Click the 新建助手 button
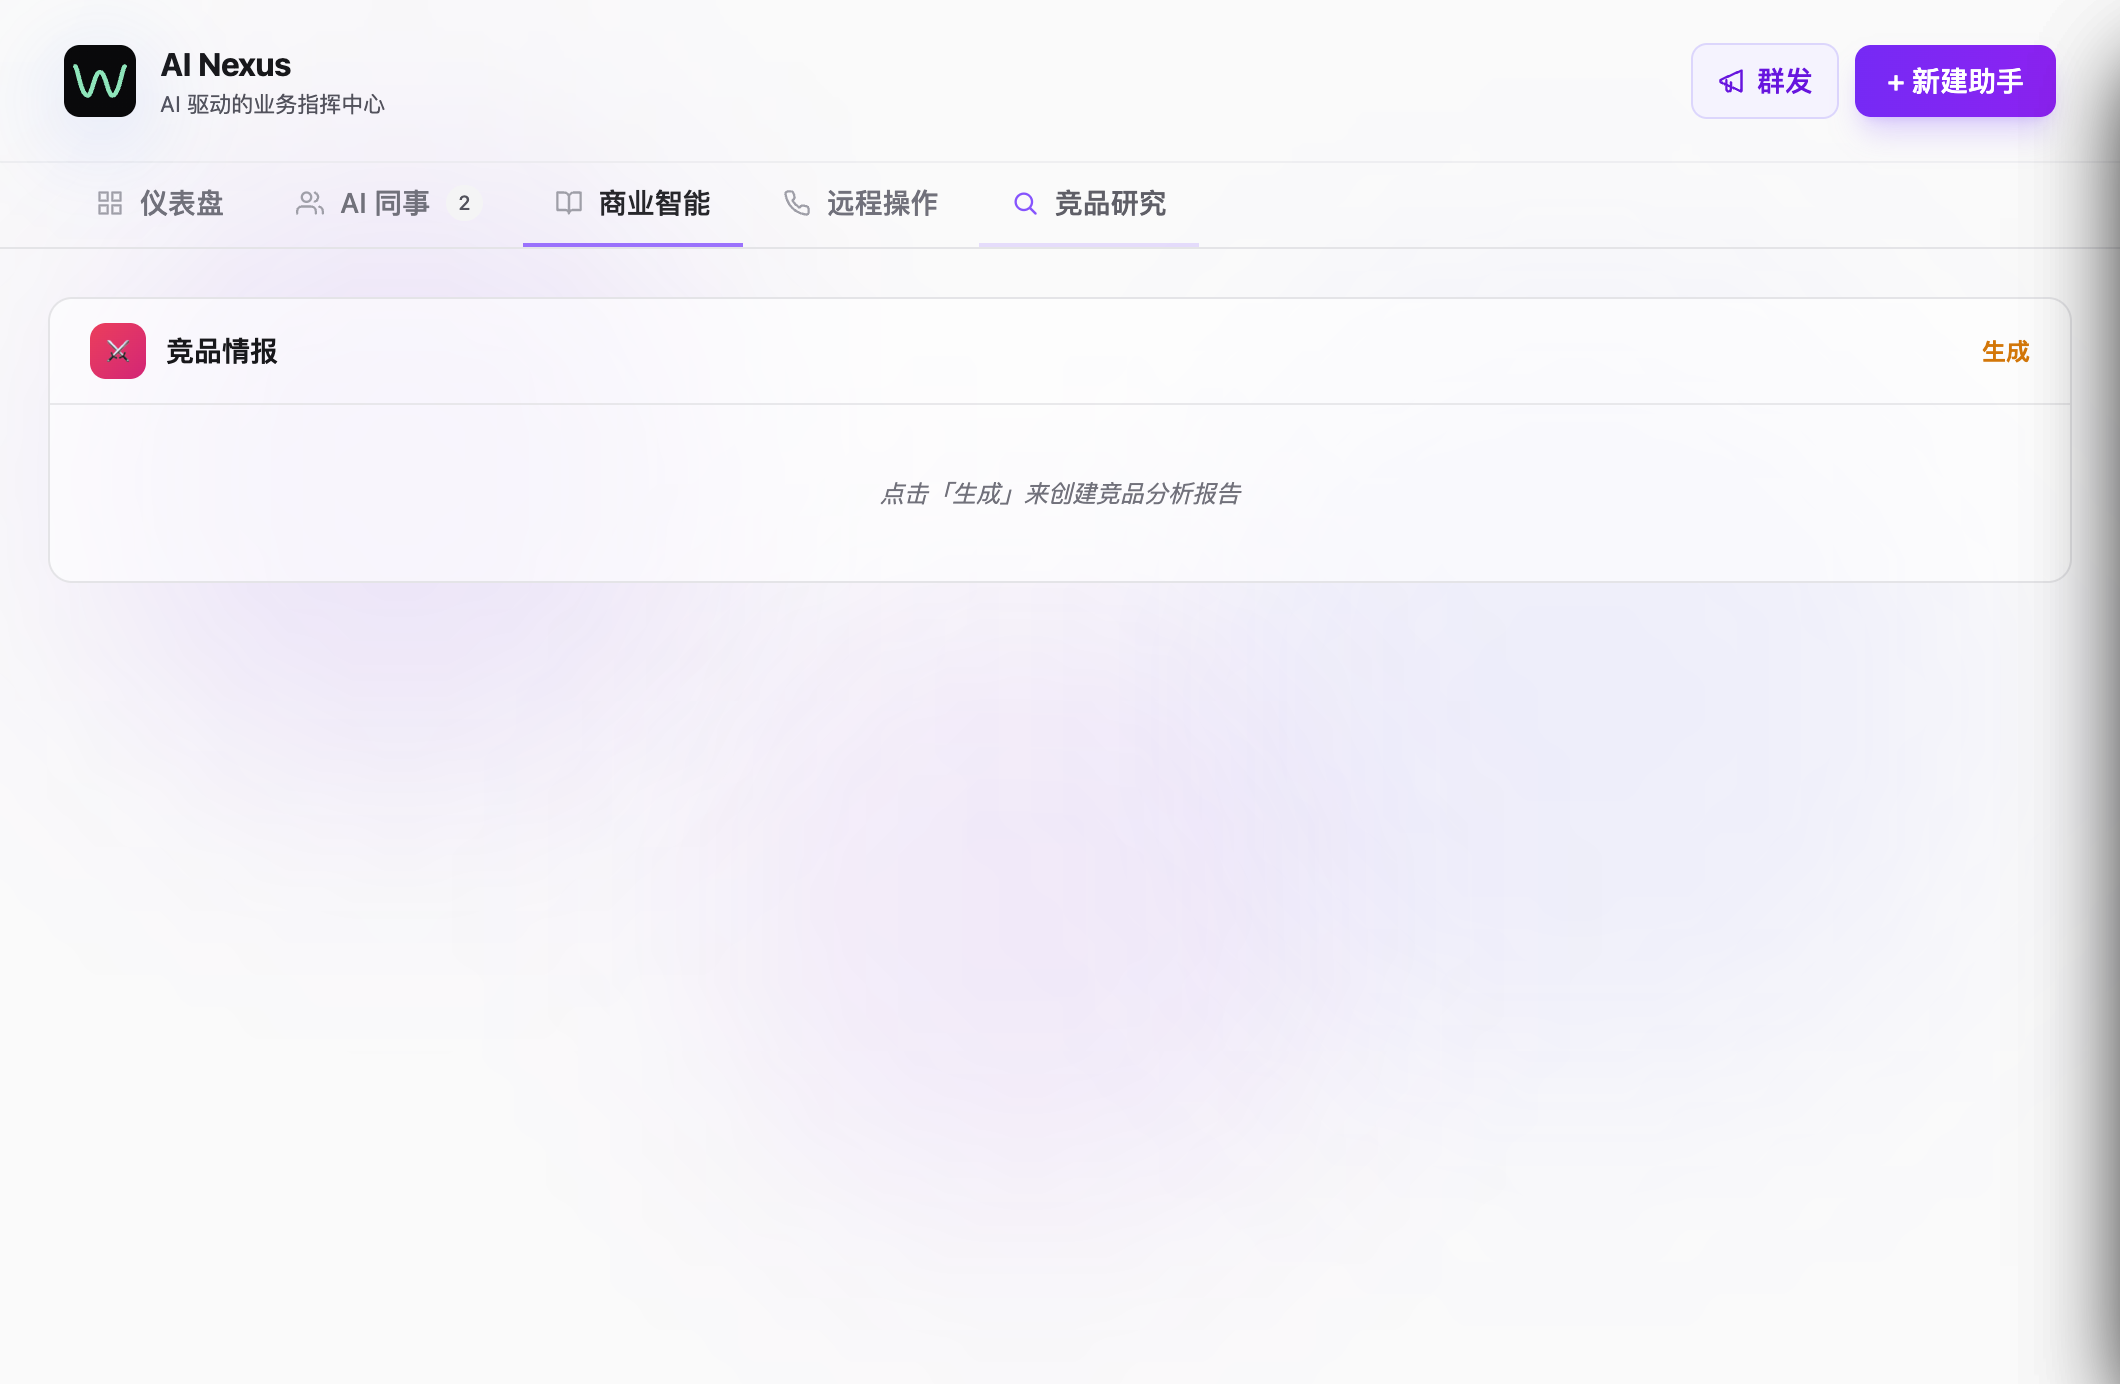 [x=1955, y=81]
